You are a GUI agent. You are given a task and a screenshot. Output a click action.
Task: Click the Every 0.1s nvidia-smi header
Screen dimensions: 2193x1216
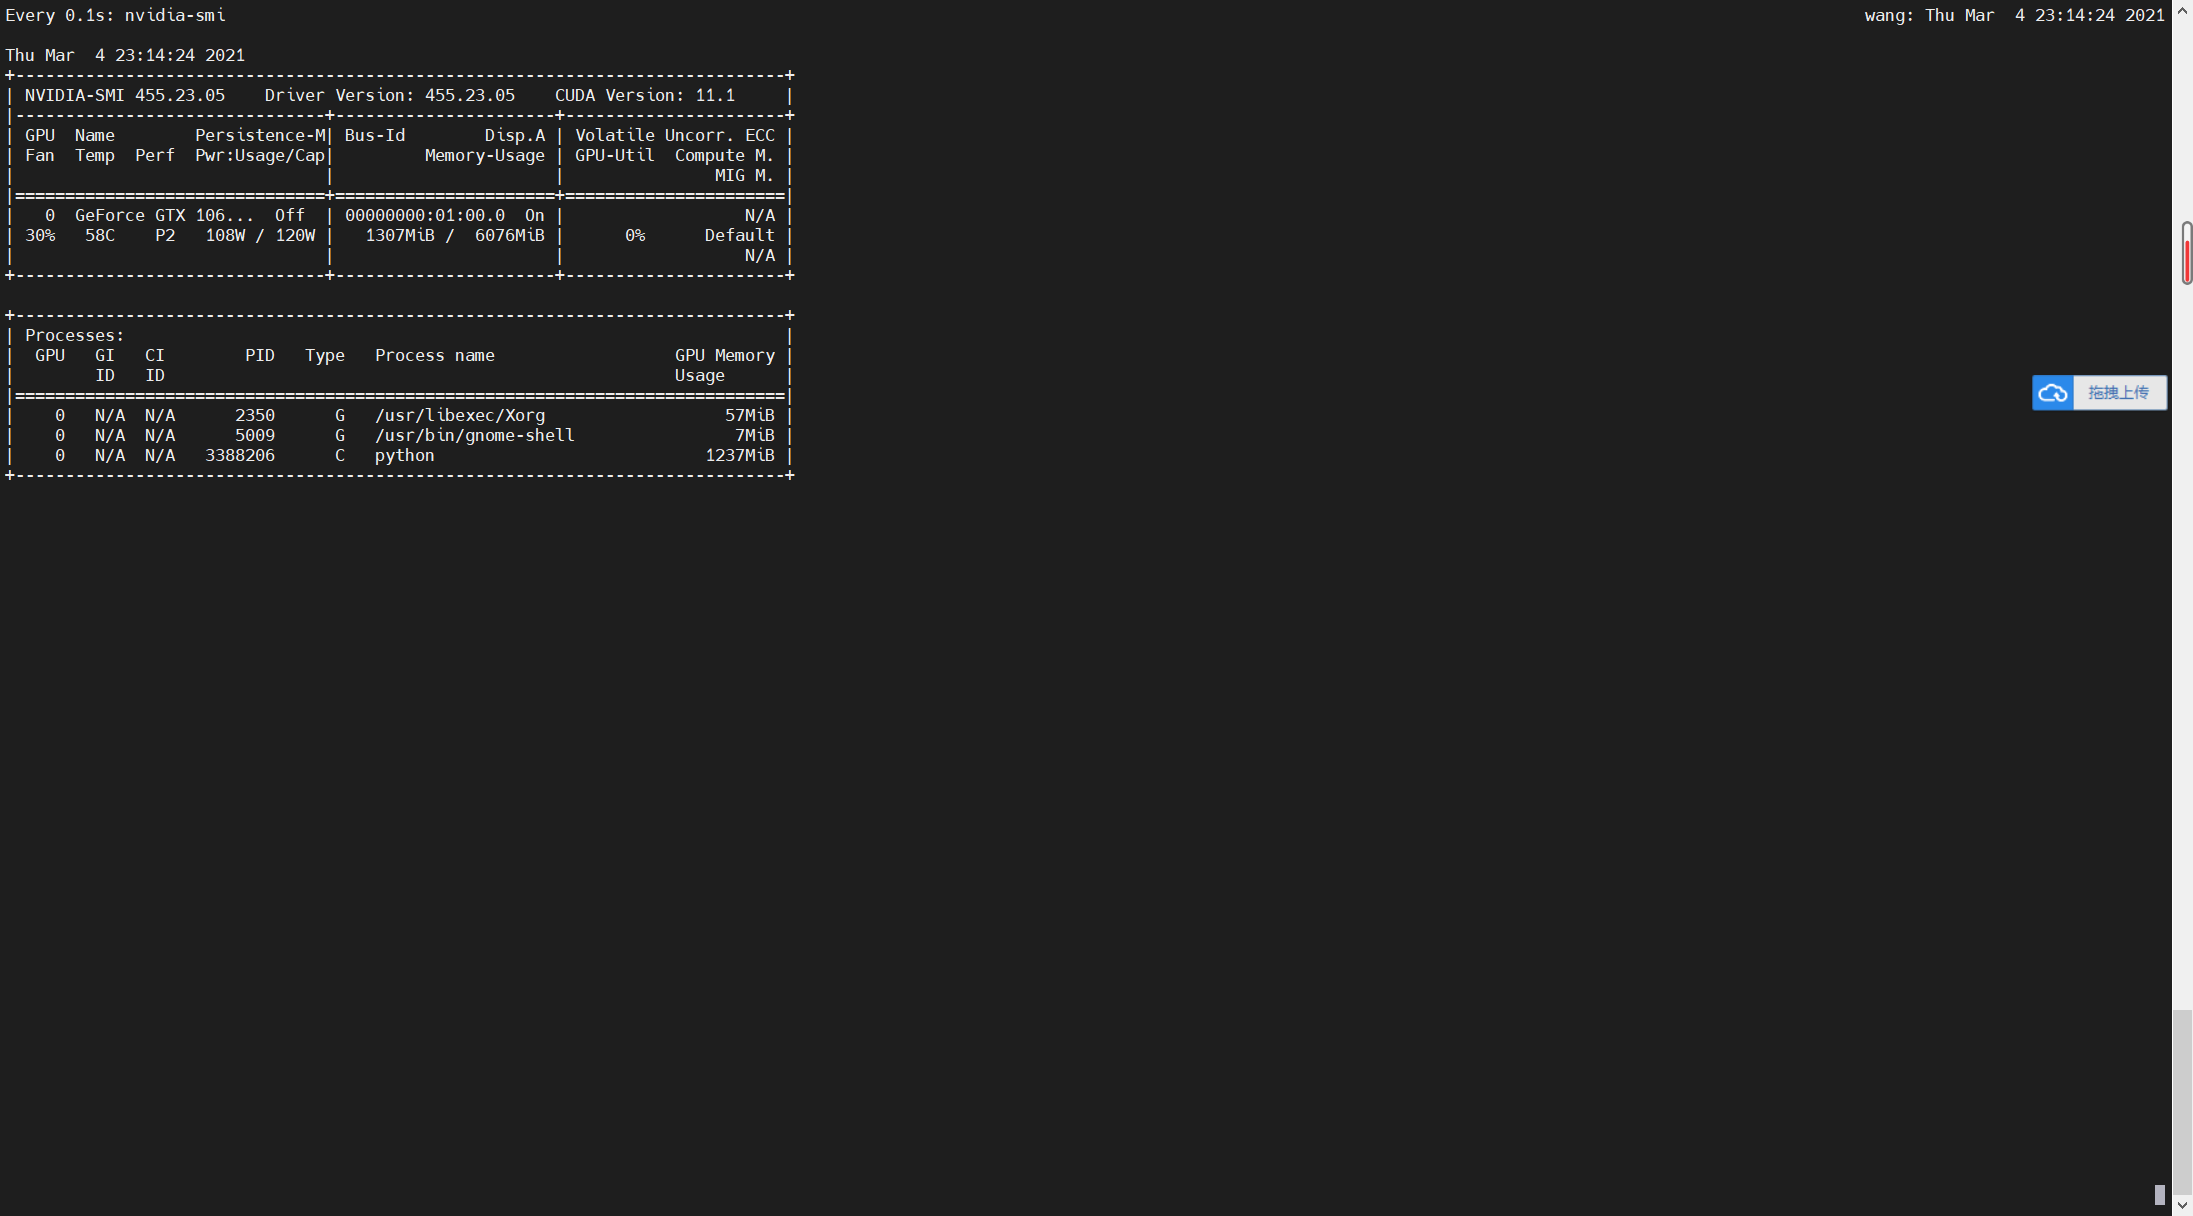113,15
